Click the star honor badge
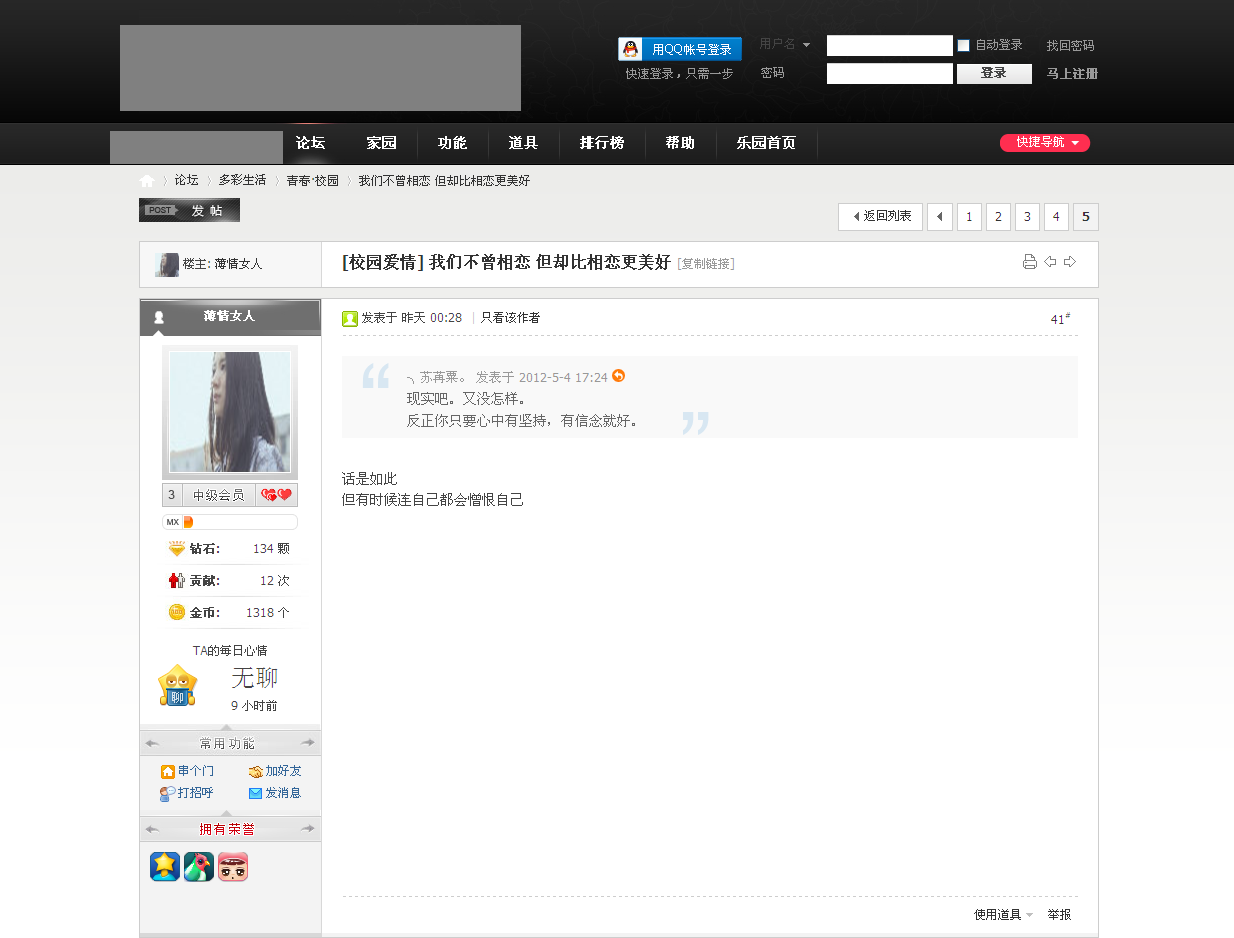 click(x=165, y=866)
